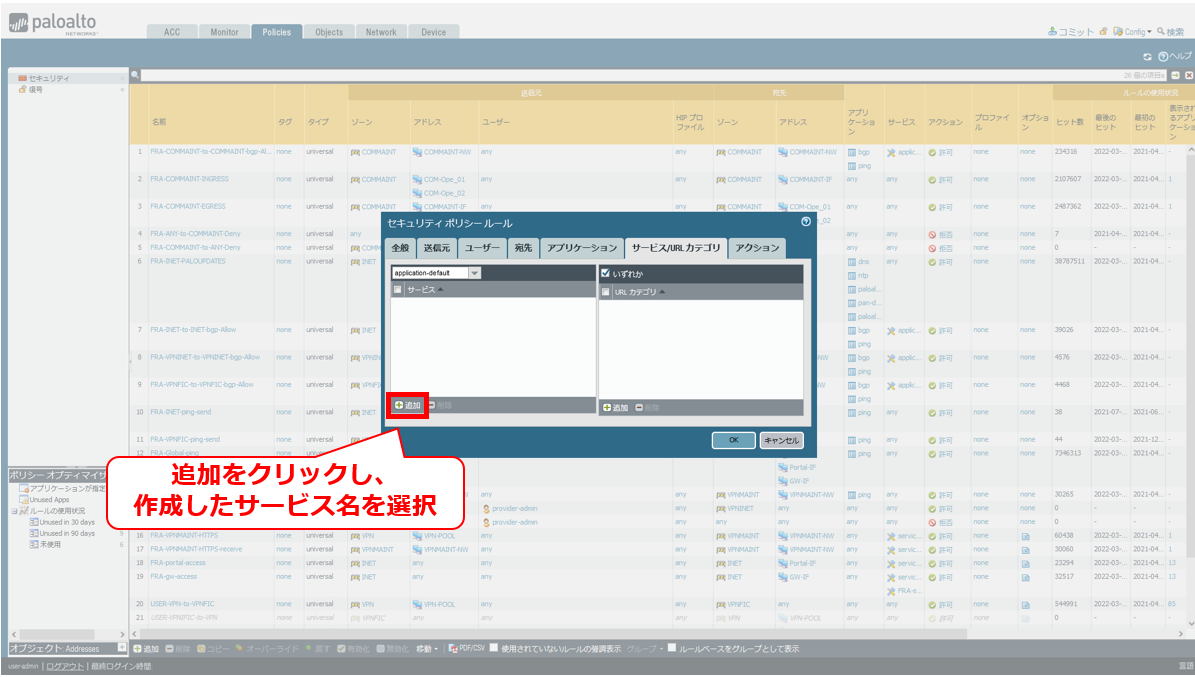
Task: Select セキュリティ in the left policy tree
Action: (49, 78)
